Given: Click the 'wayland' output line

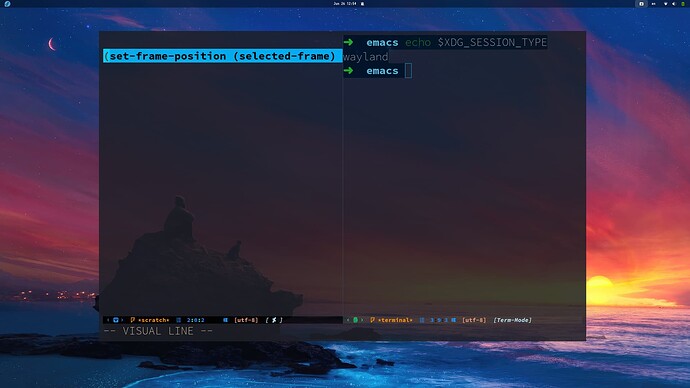Looking at the screenshot, I should tap(366, 56).
